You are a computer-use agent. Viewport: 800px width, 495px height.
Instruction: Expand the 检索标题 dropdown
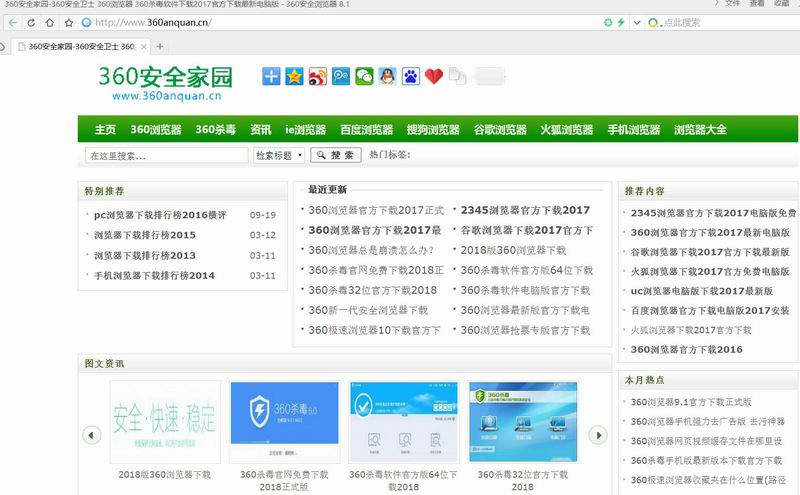pyautogui.click(x=279, y=156)
